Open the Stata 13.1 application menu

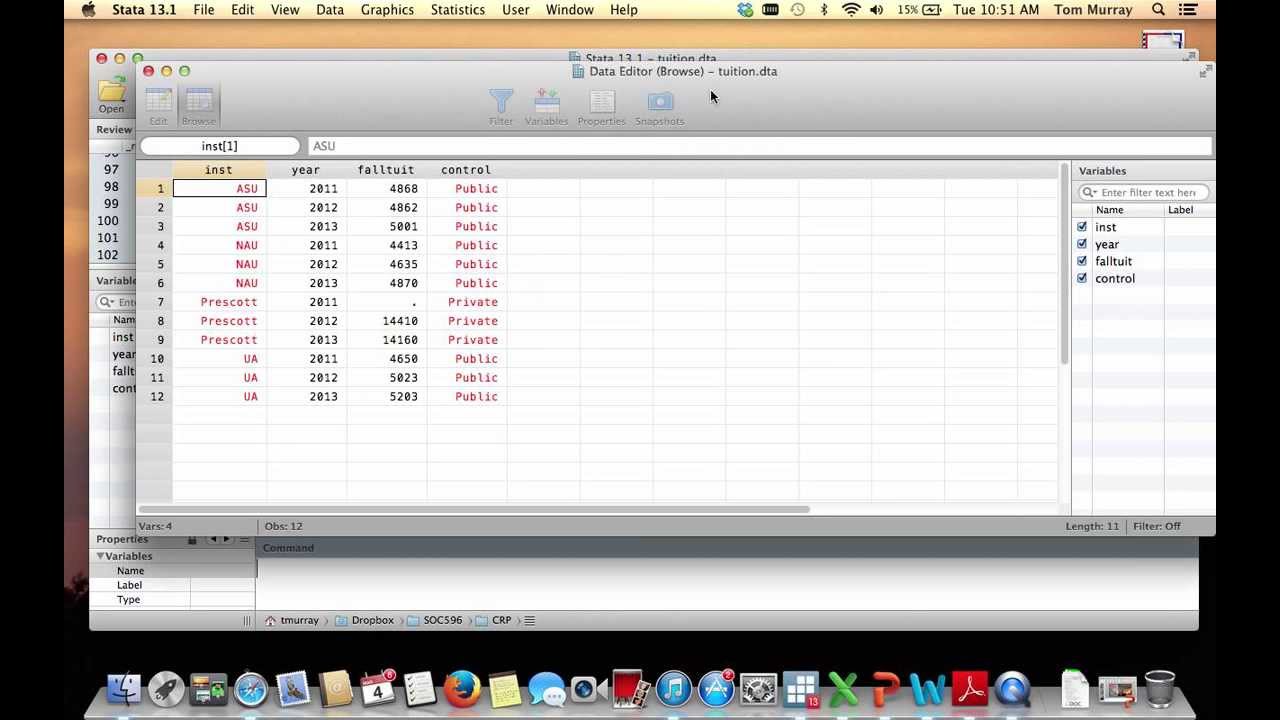pyautogui.click(x=144, y=10)
